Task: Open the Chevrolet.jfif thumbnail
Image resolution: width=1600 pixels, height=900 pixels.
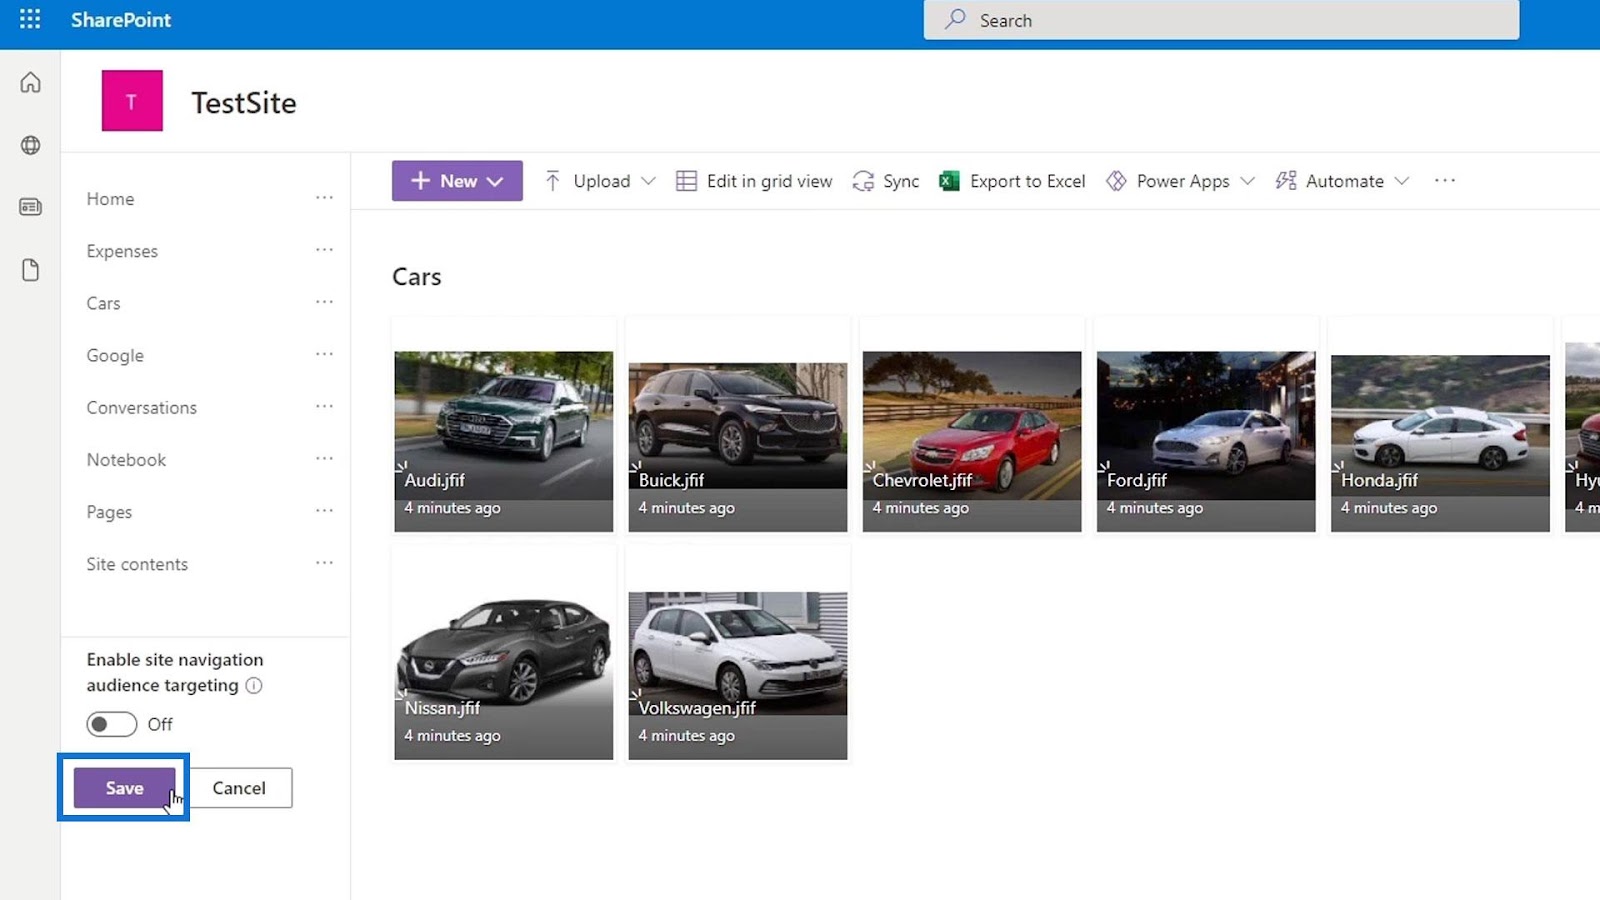Action: point(972,441)
